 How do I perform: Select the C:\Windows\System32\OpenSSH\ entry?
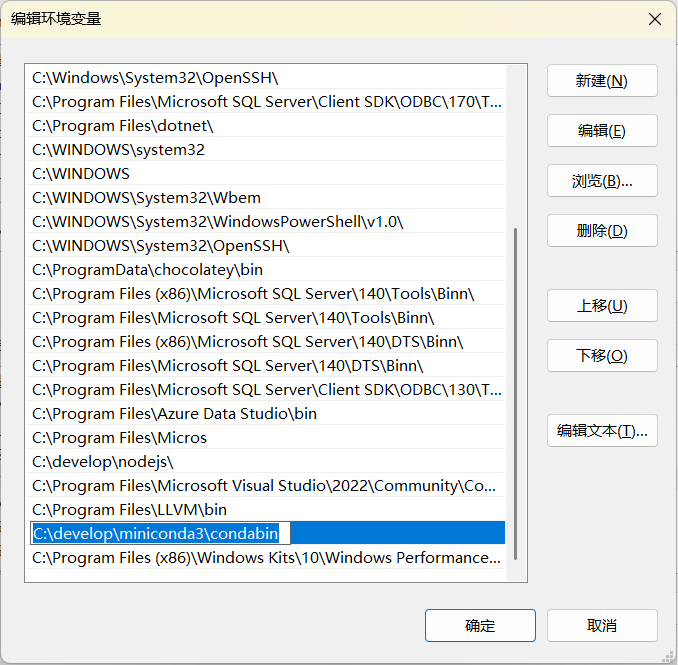265,78
